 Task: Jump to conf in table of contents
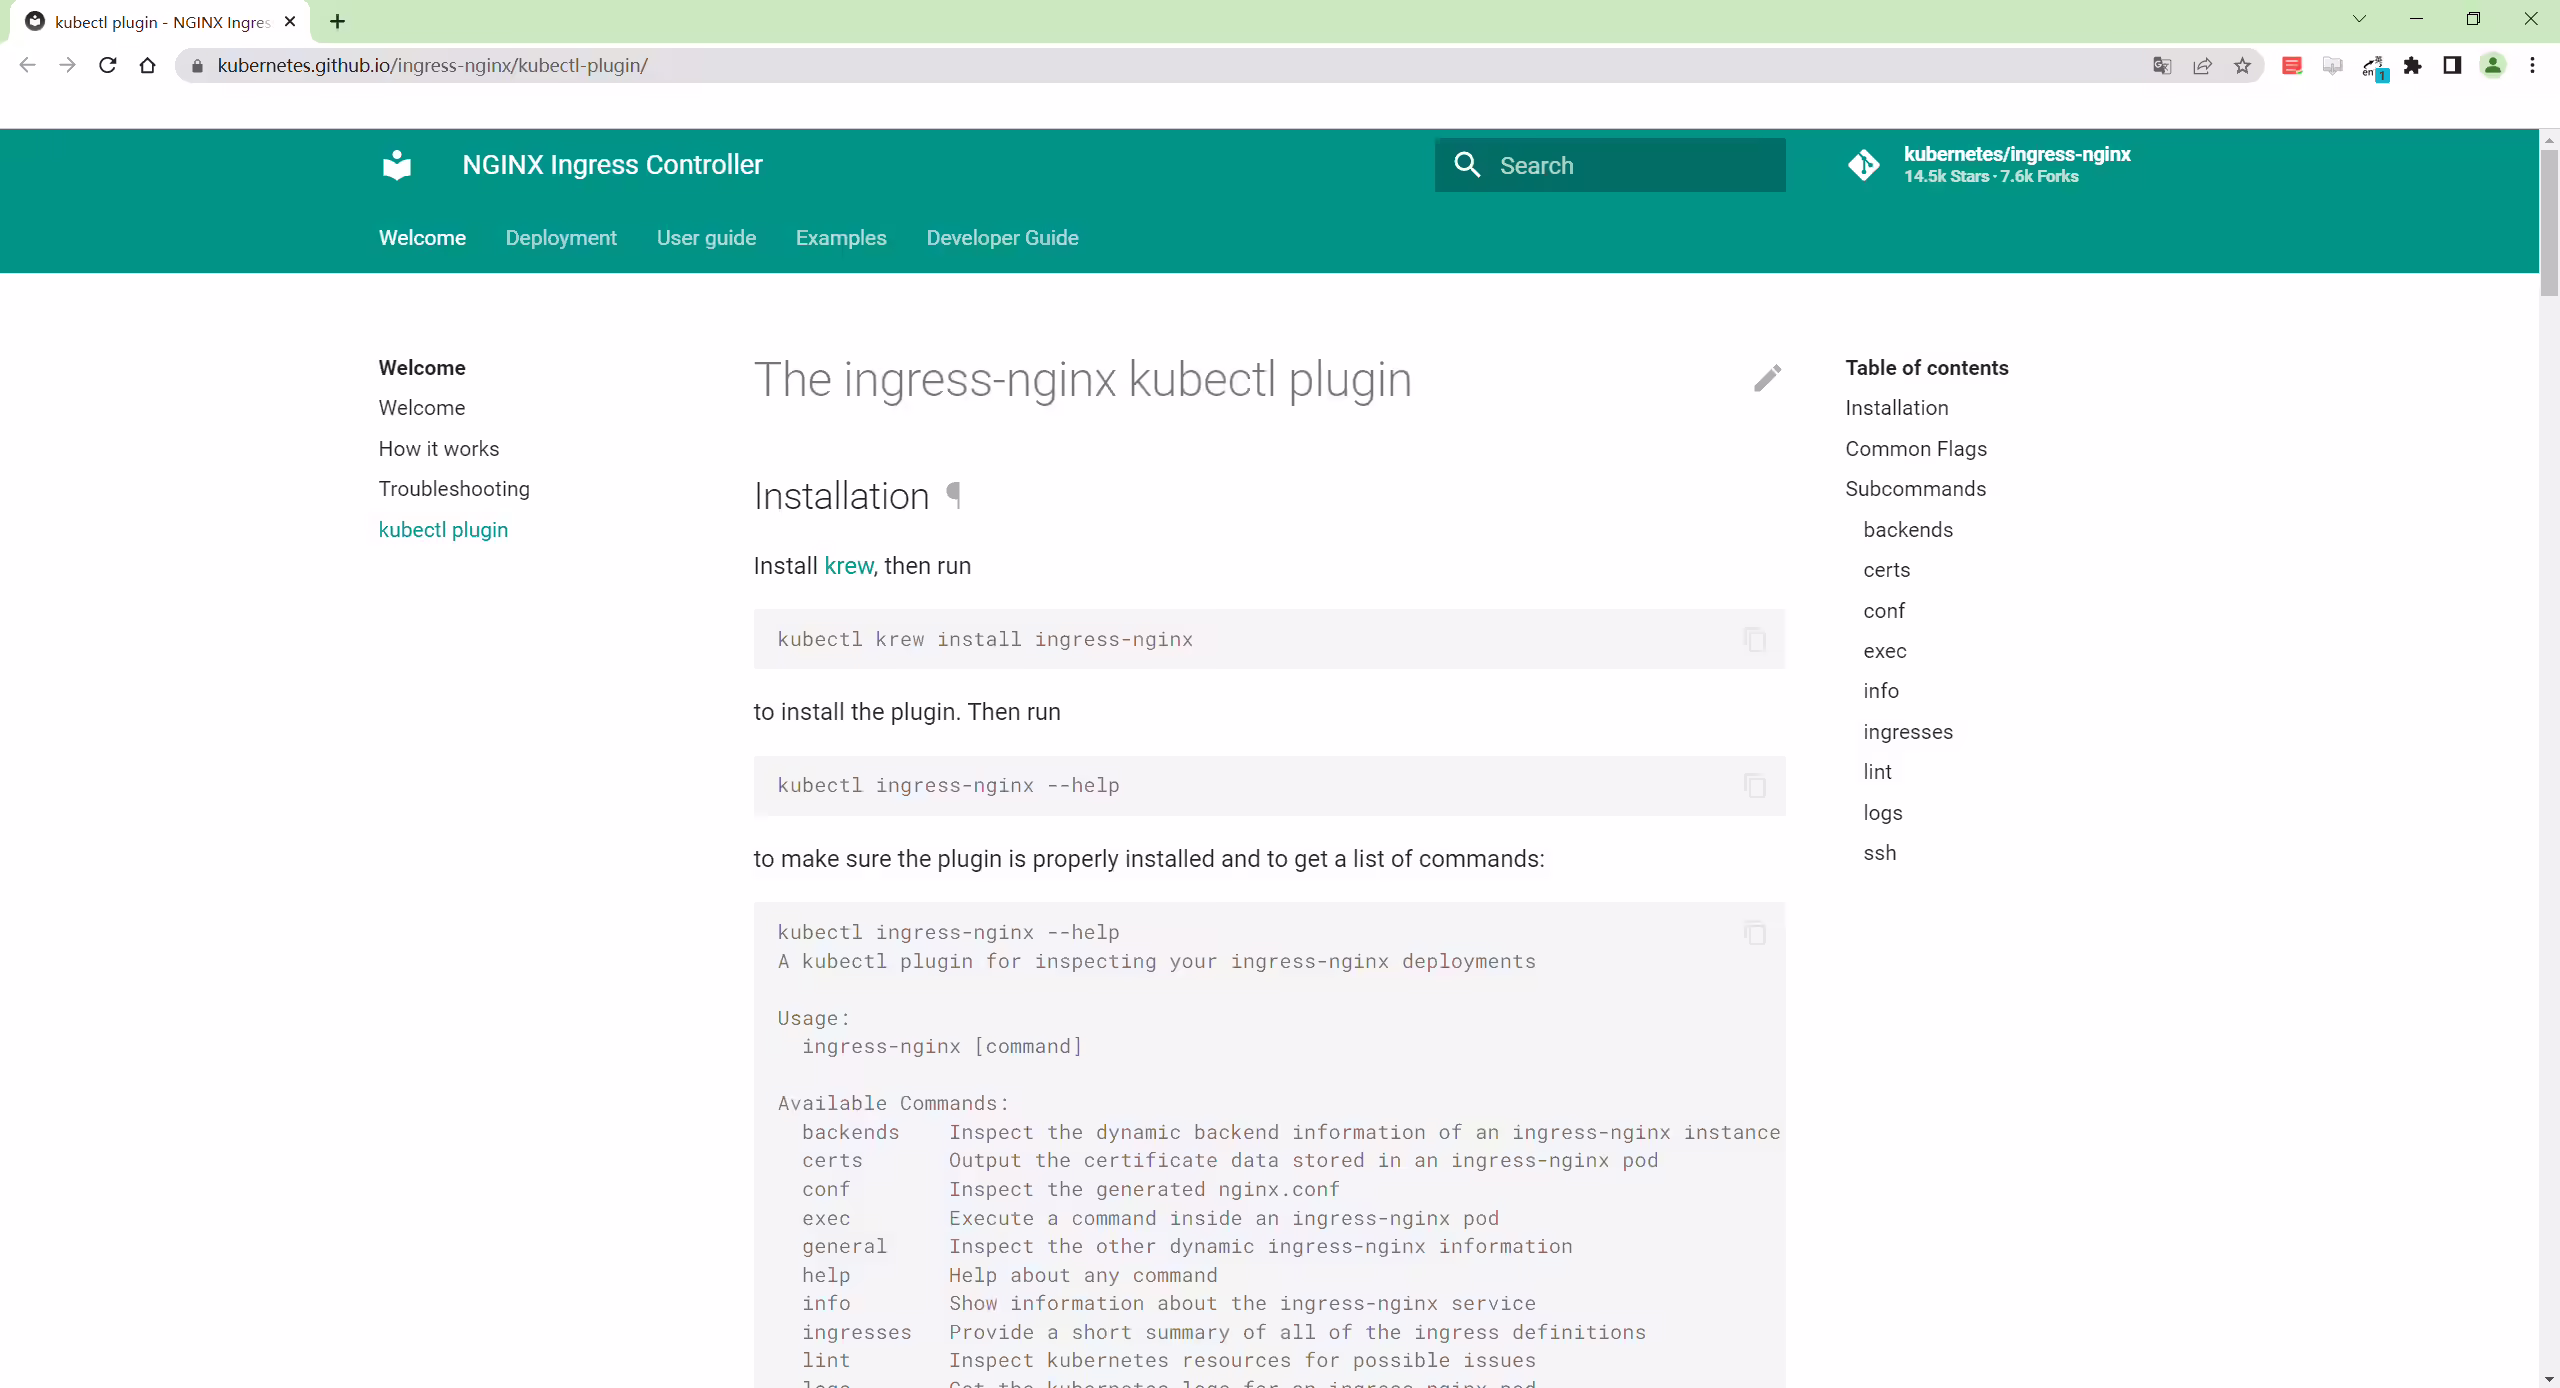pyautogui.click(x=1884, y=611)
